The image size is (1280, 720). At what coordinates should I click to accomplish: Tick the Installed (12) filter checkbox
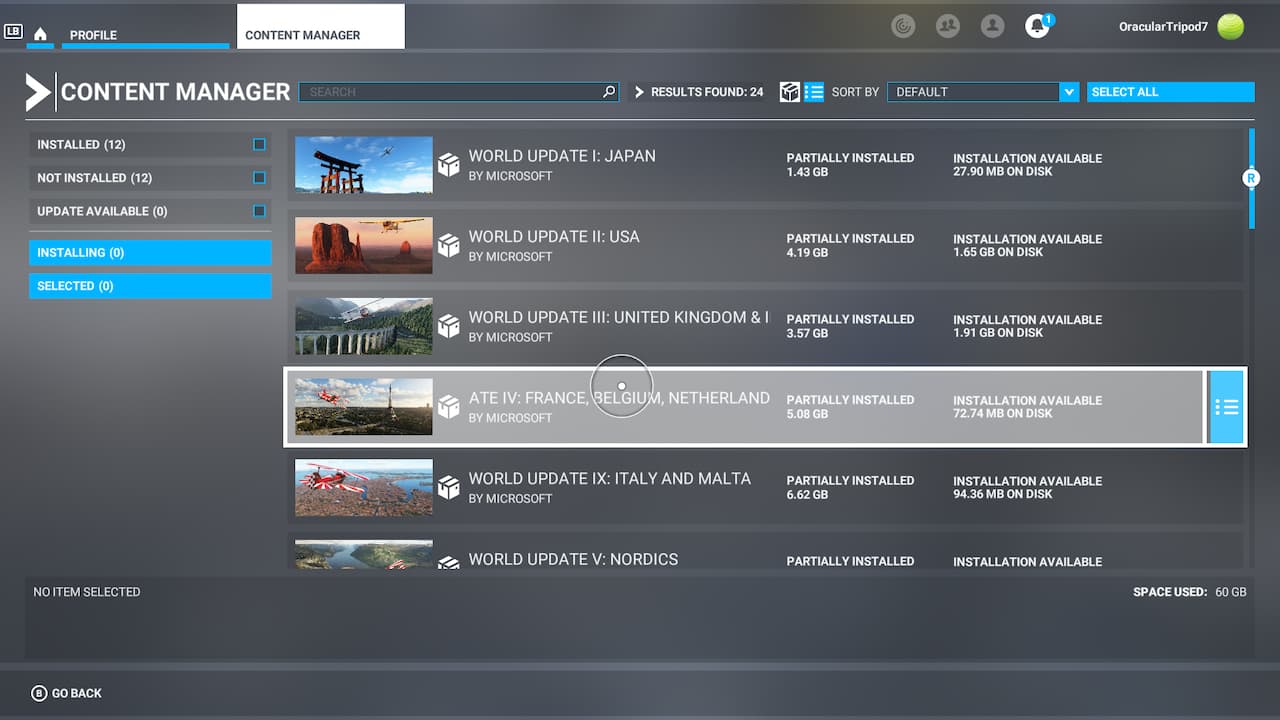[x=259, y=145]
